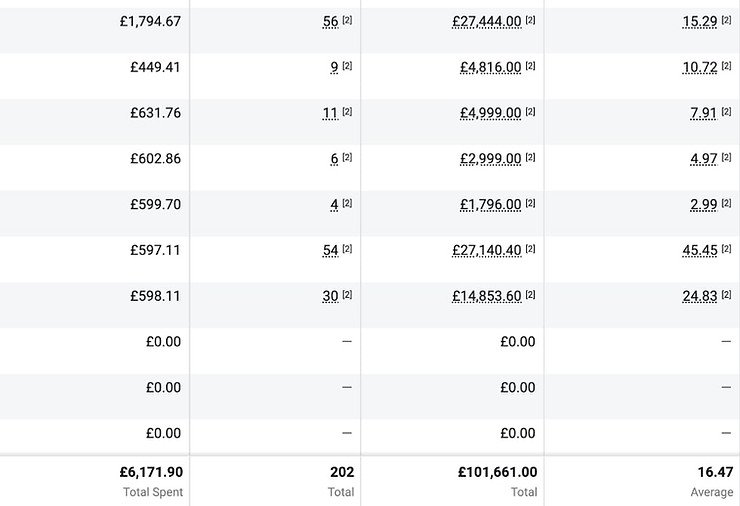Select the underlined 10.72 value
740x506 pixels.
click(699, 67)
